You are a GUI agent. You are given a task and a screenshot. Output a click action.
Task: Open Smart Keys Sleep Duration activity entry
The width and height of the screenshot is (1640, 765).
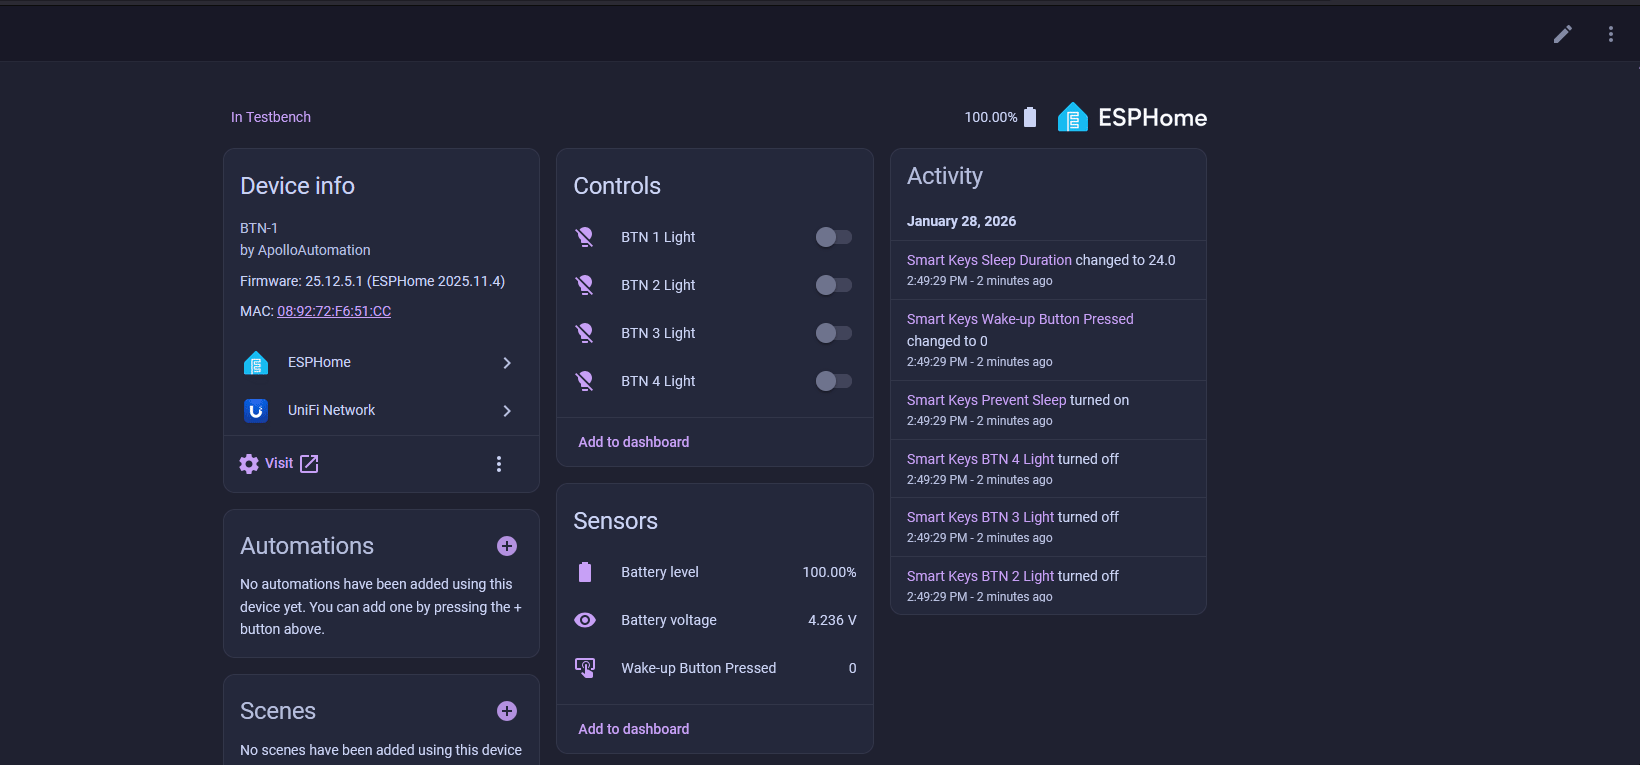tap(989, 260)
